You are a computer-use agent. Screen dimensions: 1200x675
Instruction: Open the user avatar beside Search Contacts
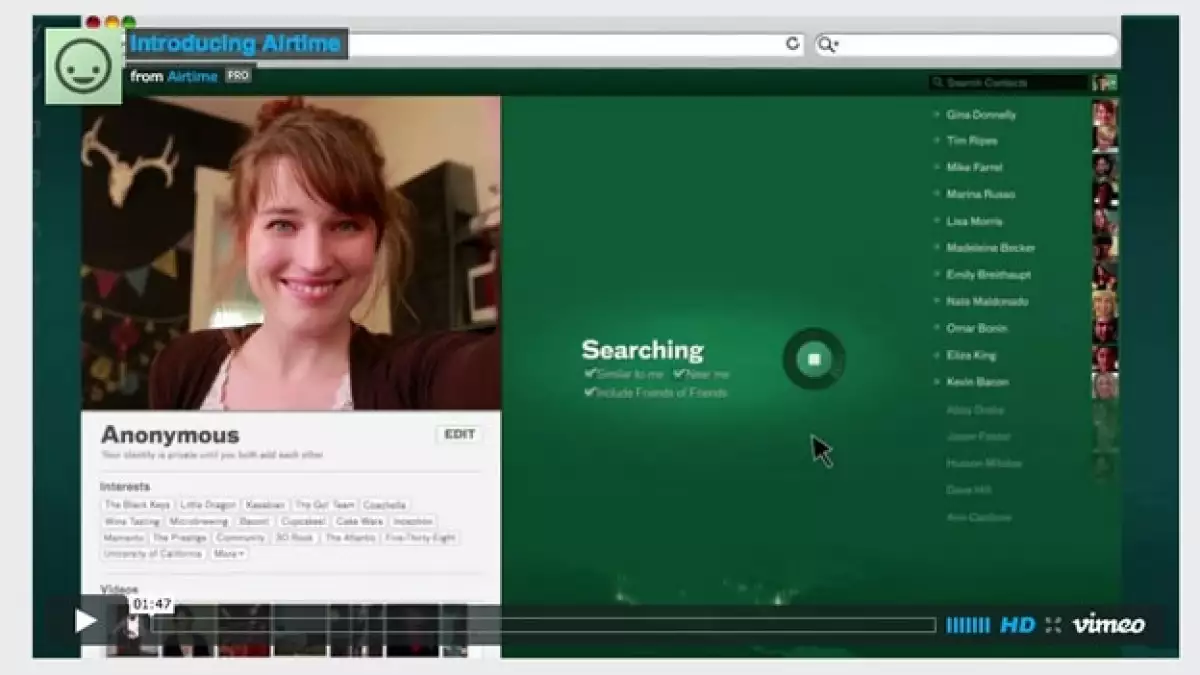point(1104,83)
